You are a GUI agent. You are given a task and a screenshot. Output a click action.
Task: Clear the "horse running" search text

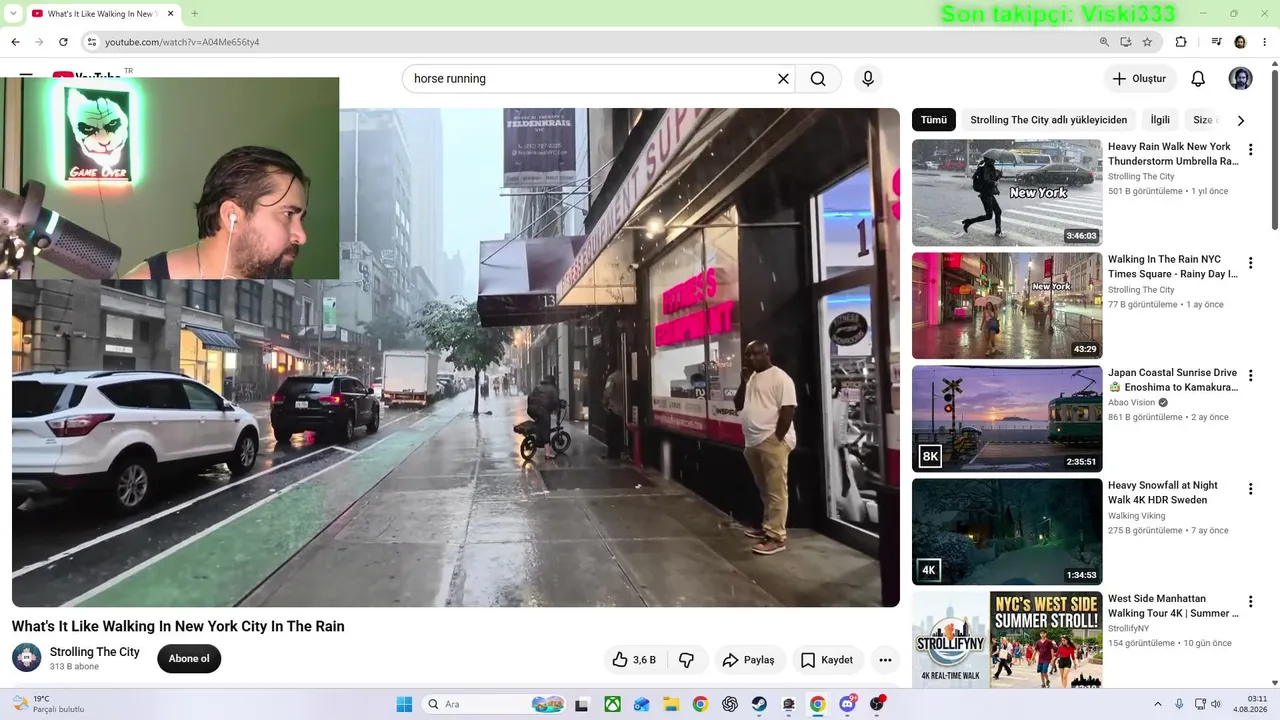[x=783, y=79]
